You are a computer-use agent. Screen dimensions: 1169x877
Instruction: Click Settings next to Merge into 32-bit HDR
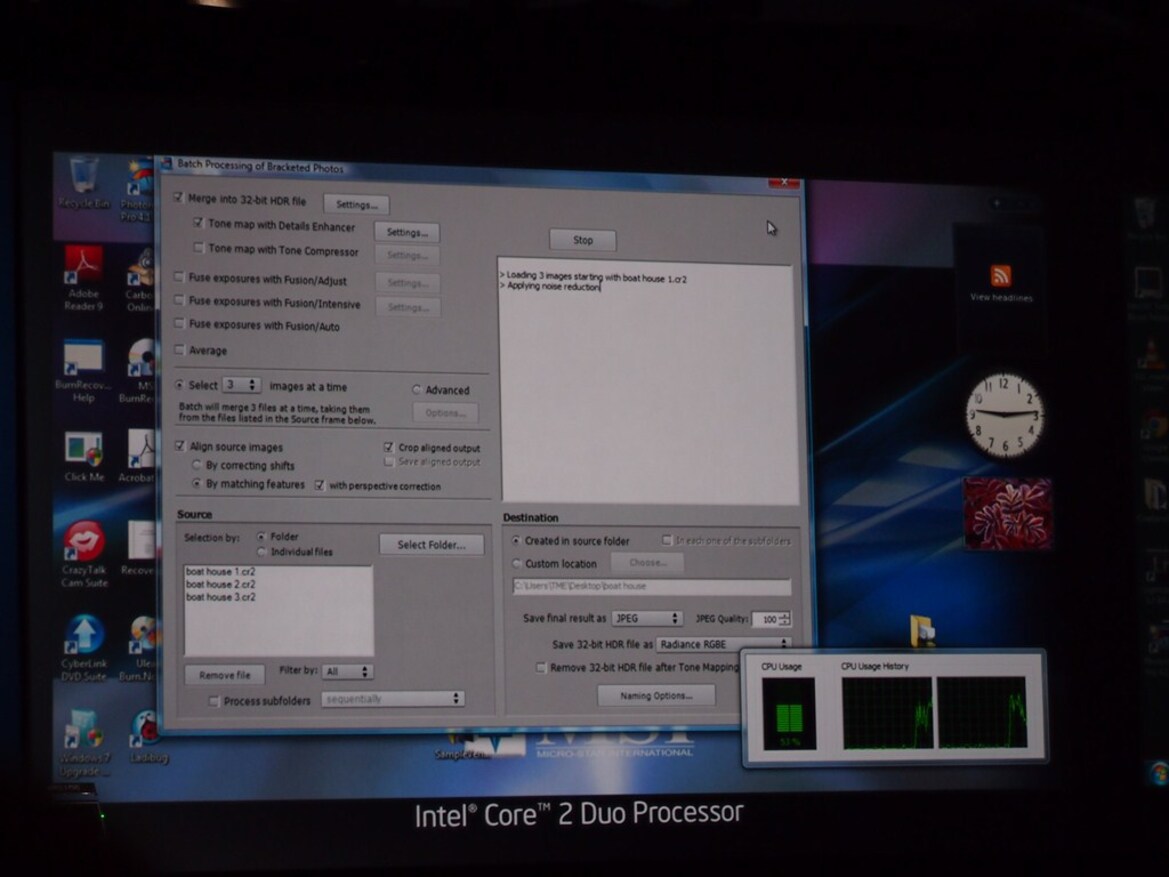[356, 204]
